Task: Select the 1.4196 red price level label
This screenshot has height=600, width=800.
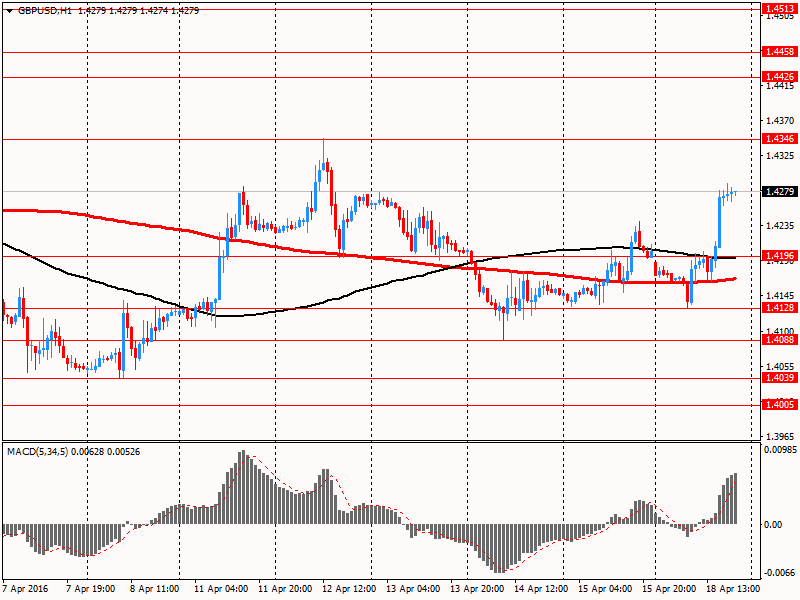Action: coord(780,256)
